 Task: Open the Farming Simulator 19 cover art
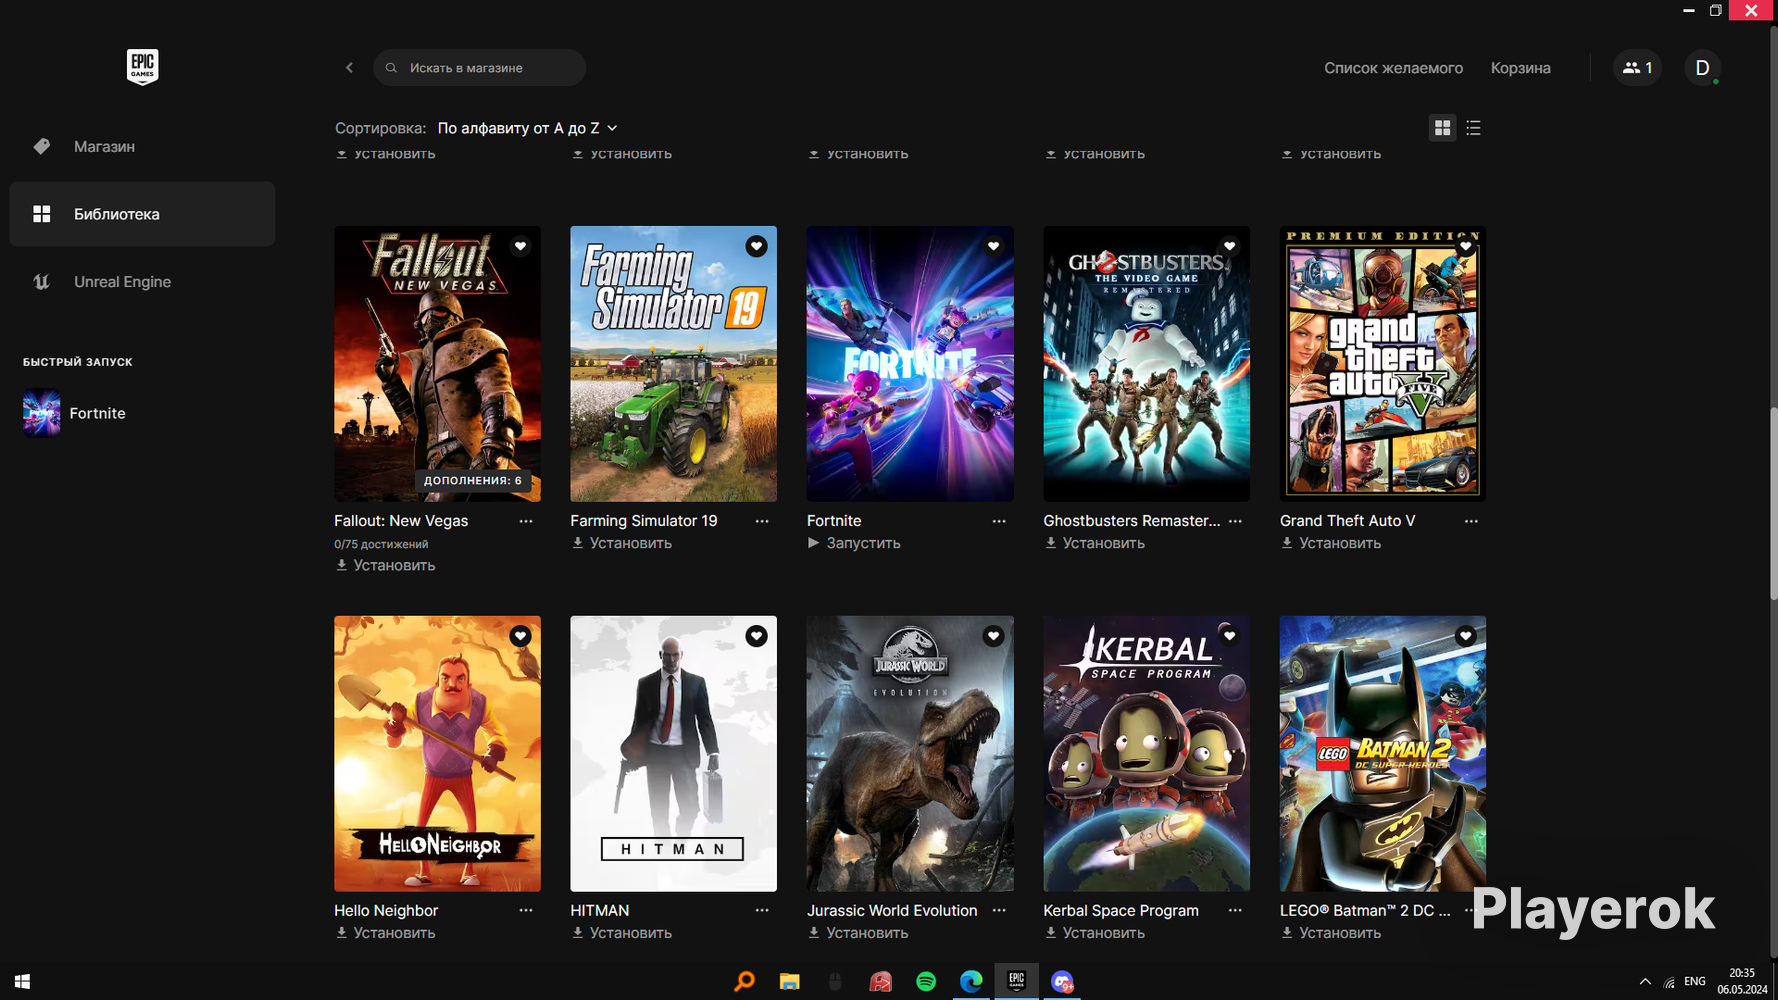click(x=673, y=364)
